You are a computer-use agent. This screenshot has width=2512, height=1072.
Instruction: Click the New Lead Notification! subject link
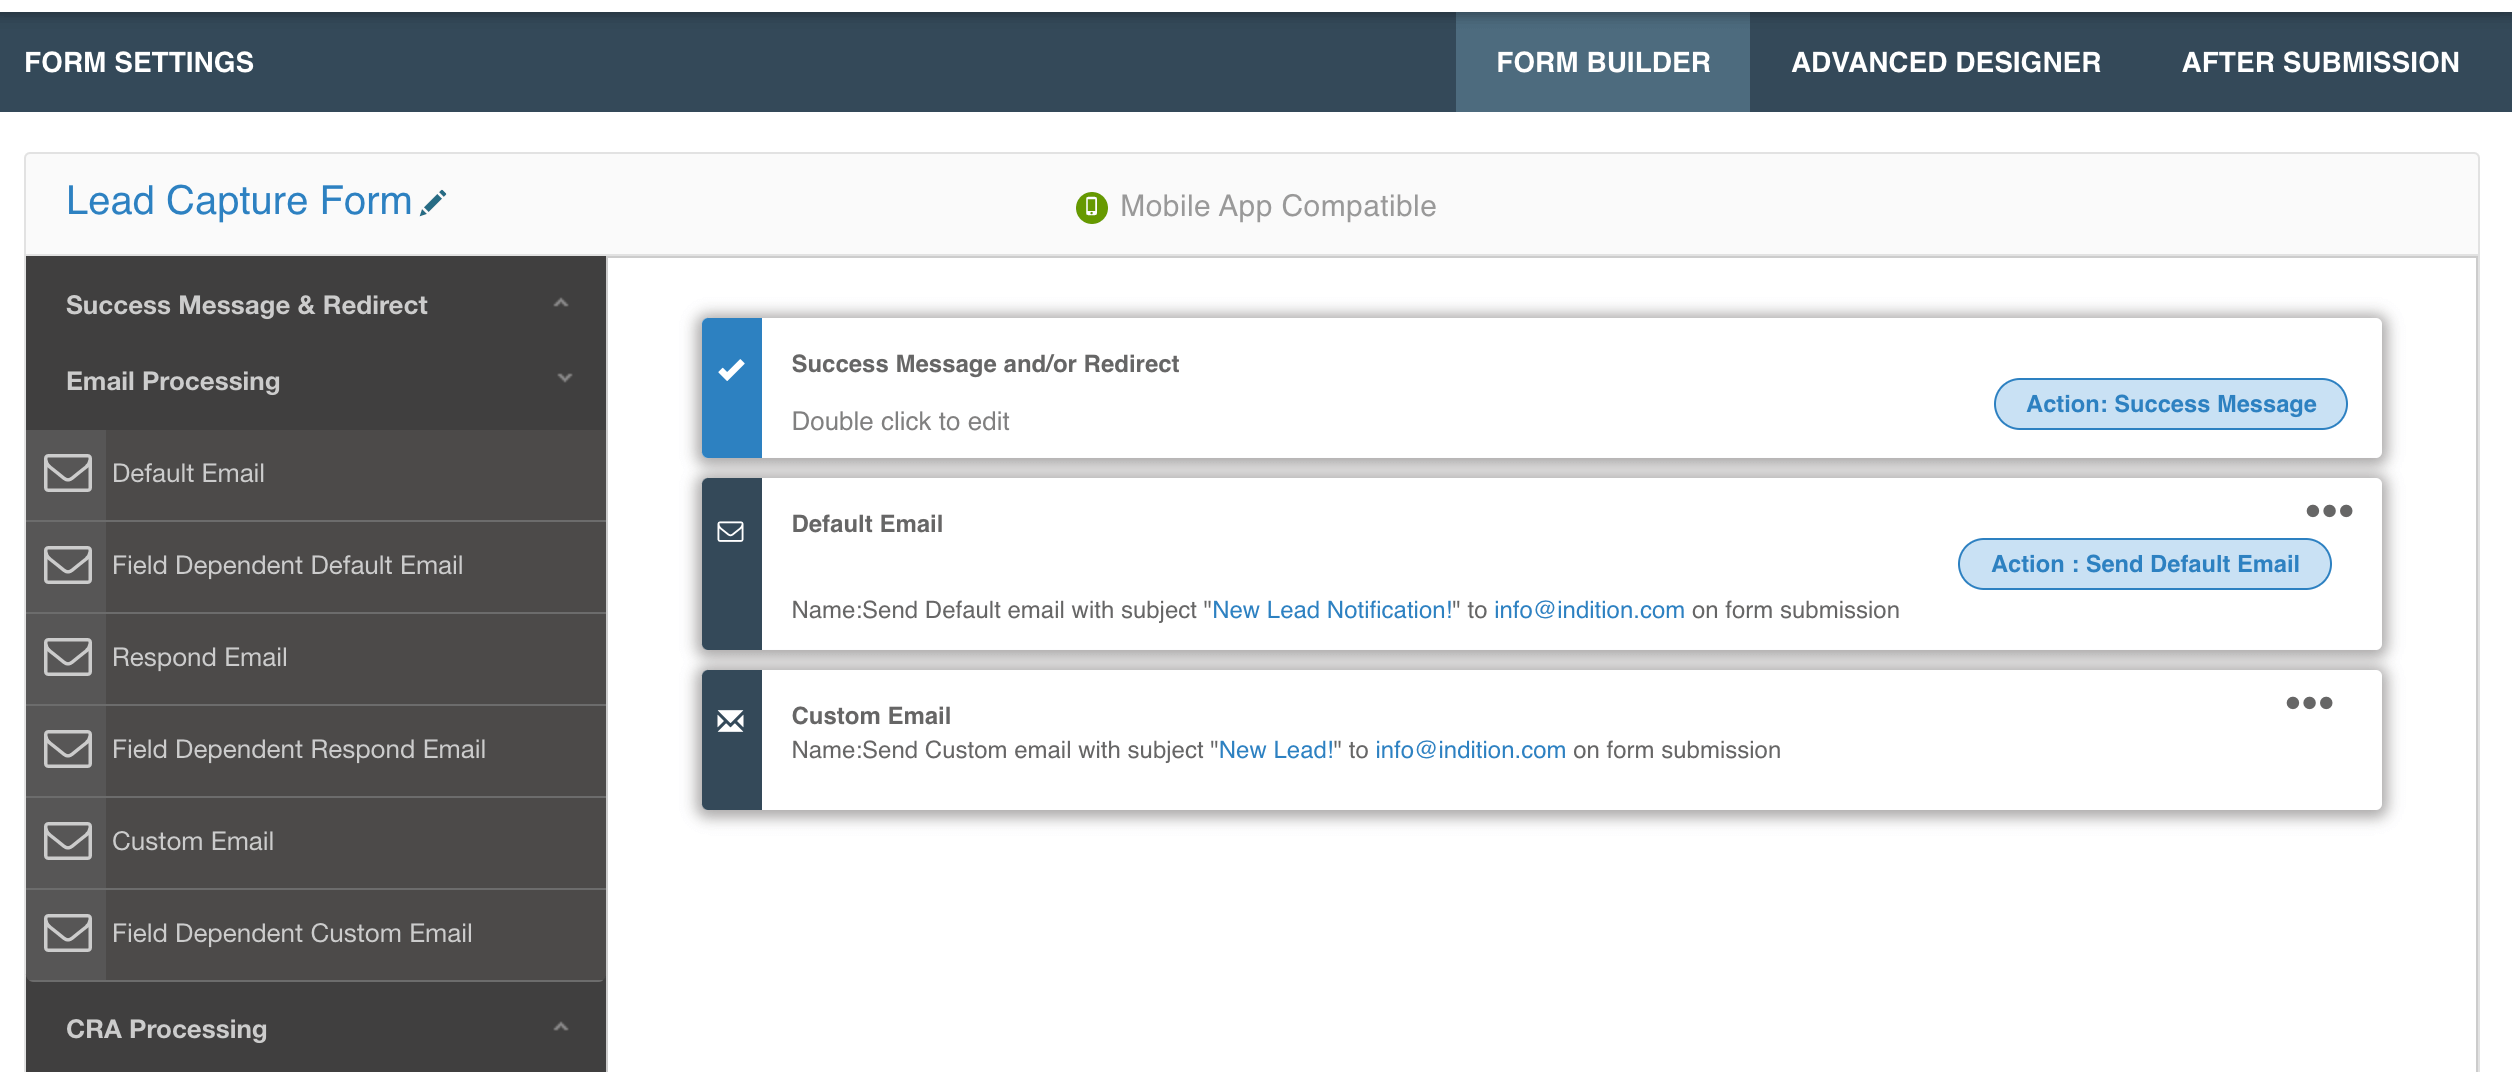1331,610
